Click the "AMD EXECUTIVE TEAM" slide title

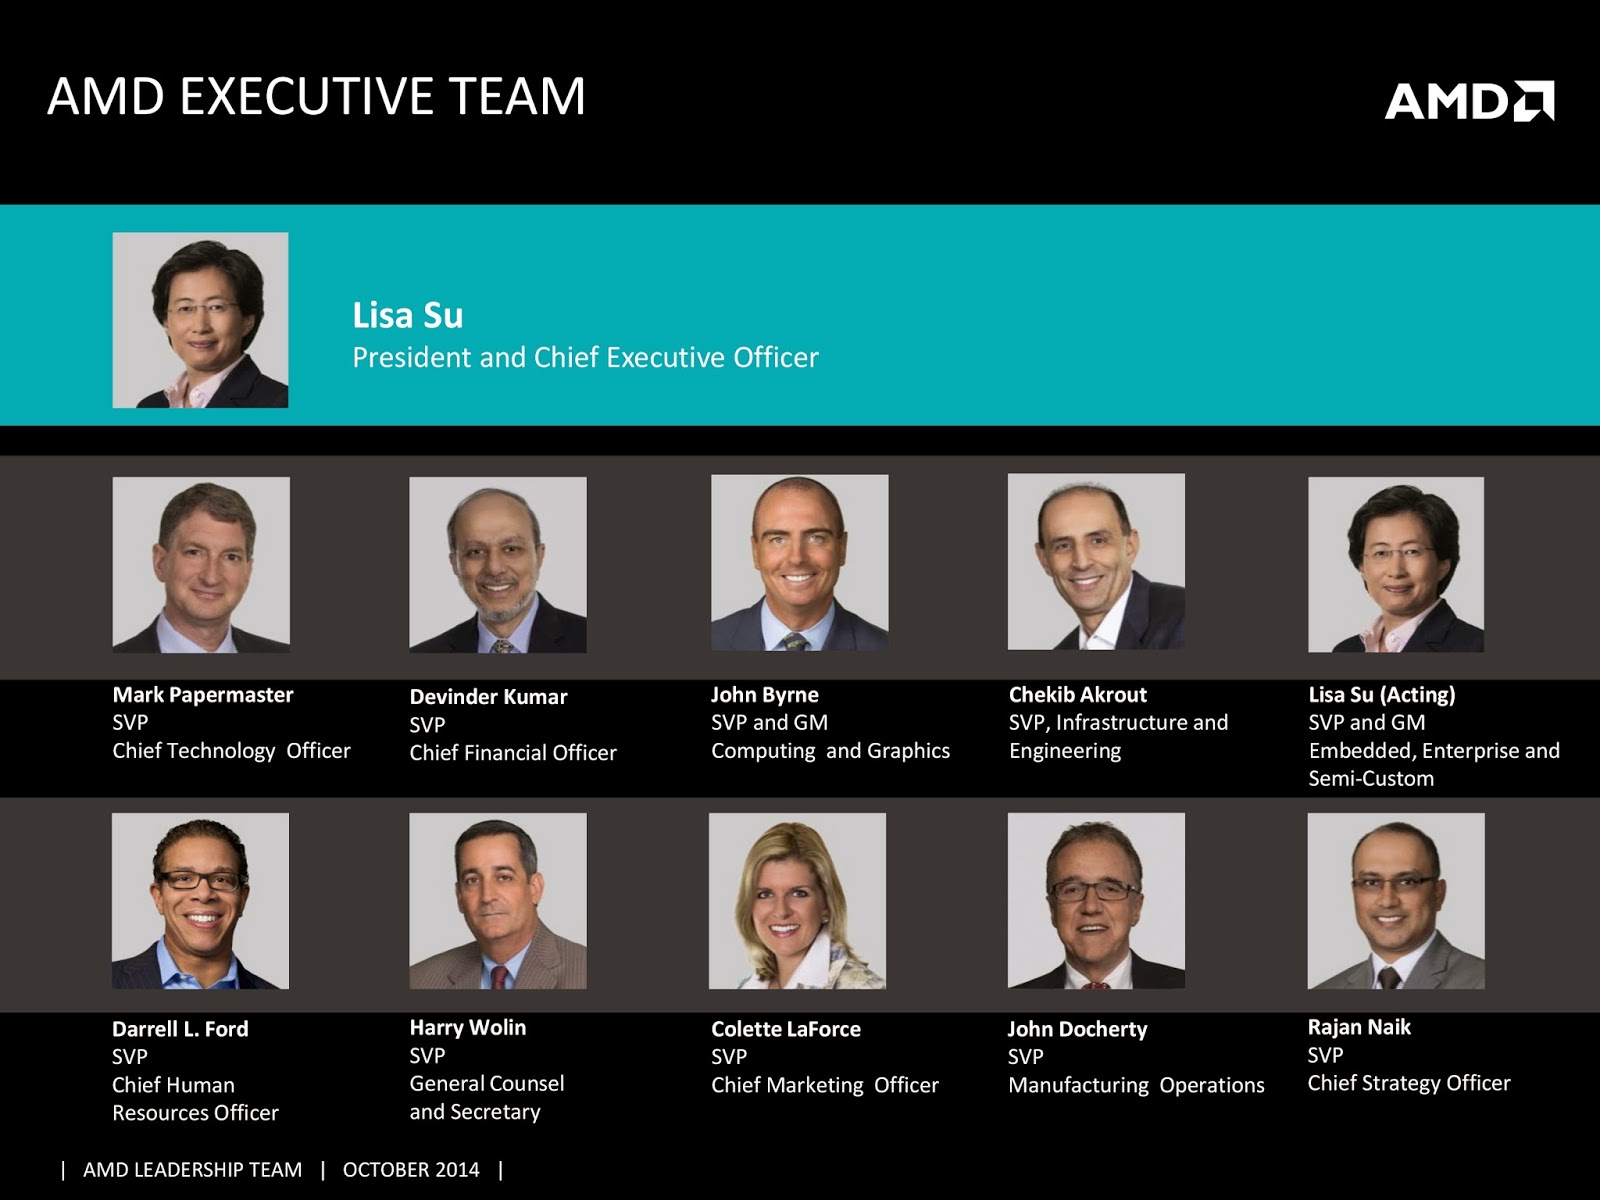tap(316, 97)
